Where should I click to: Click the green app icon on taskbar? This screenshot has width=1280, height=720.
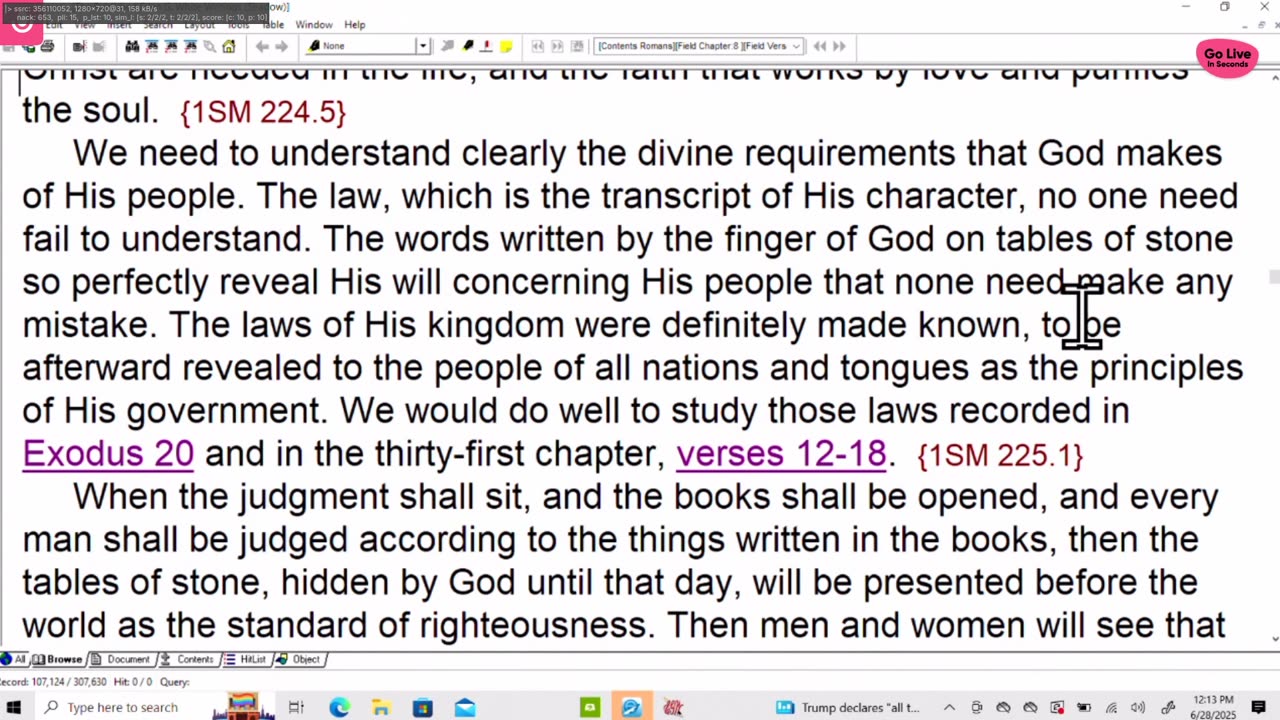pyautogui.click(x=590, y=707)
